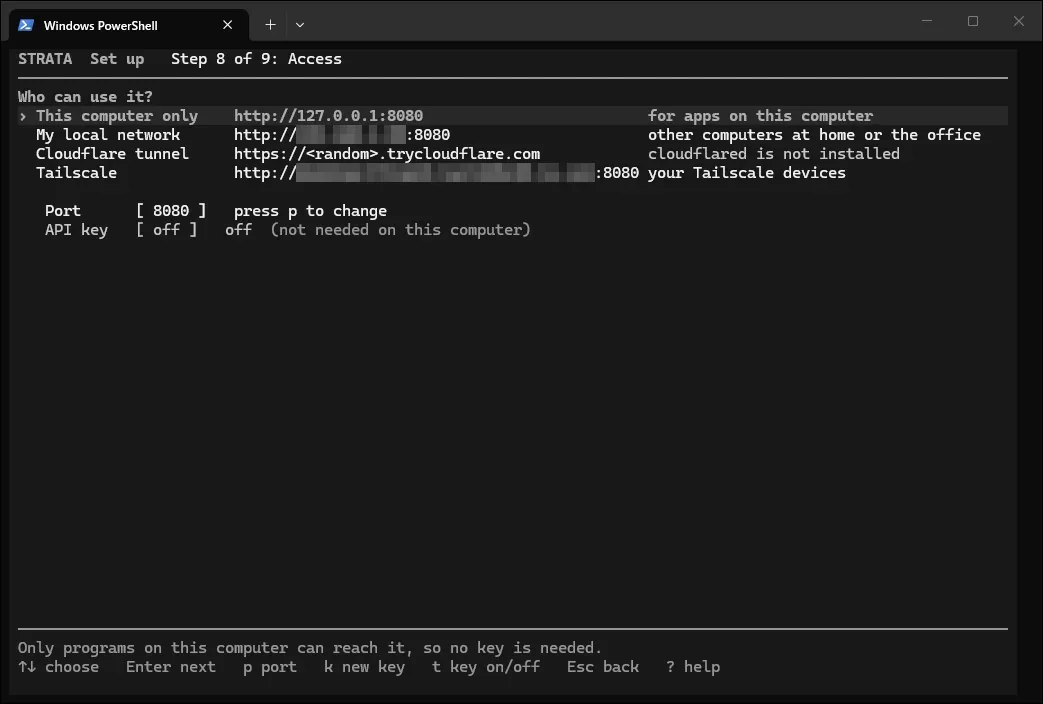Click the Port value 8080 field
The width and height of the screenshot is (1043, 704).
click(x=171, y=211)
